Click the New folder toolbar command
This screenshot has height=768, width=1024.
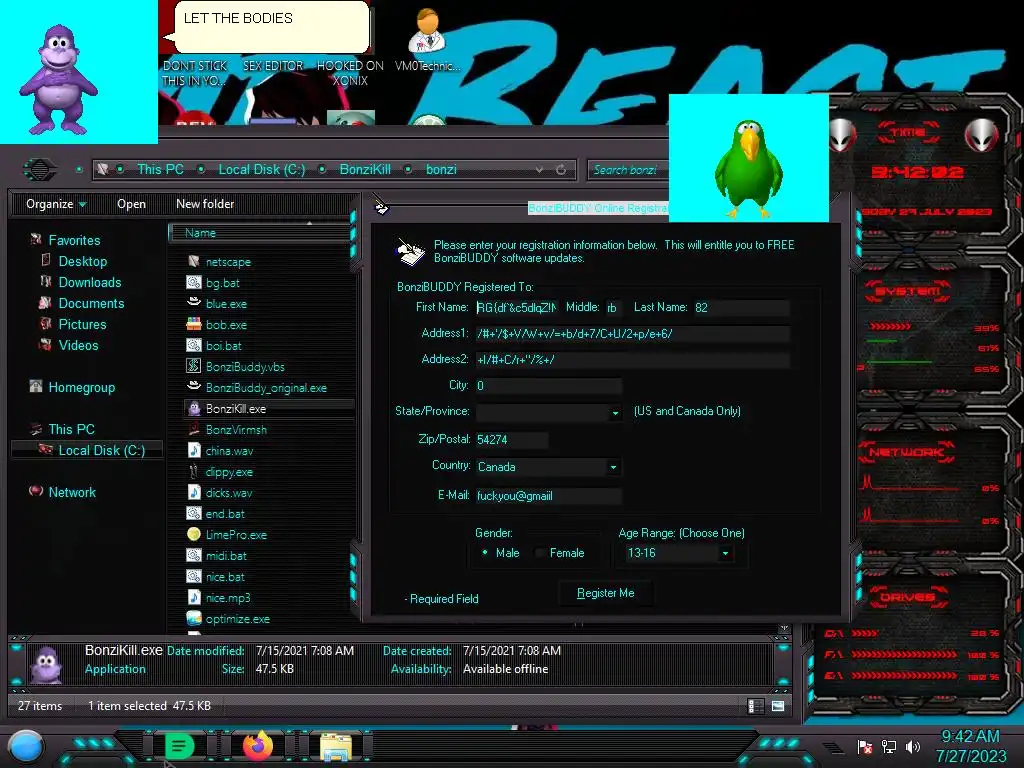click(205, 204)
